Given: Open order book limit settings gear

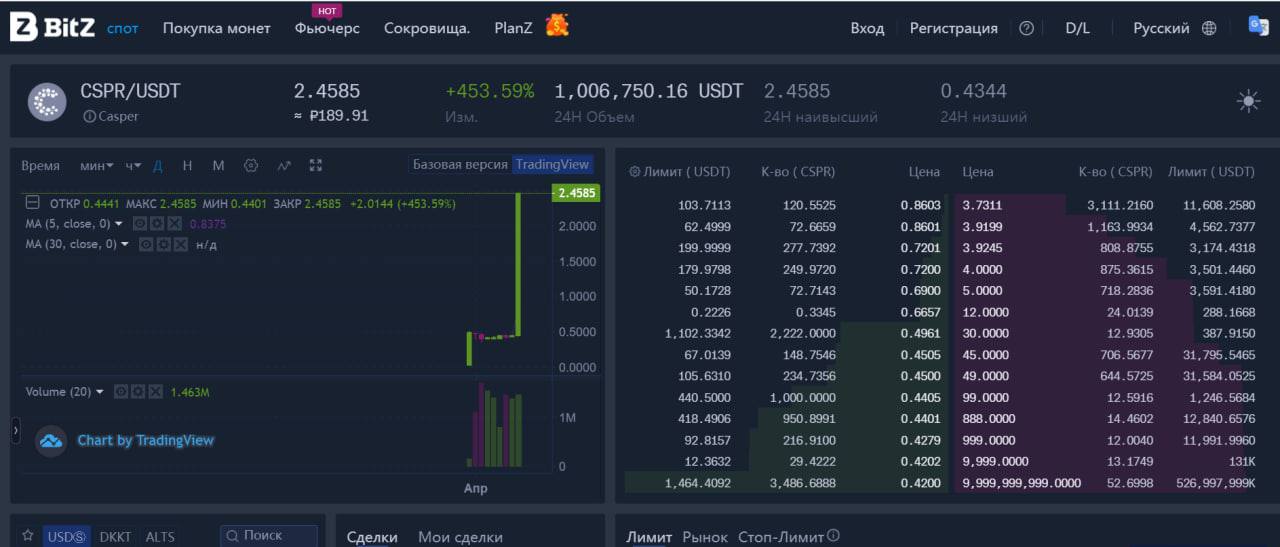Looking at the screenshot, I should [634, 172].
